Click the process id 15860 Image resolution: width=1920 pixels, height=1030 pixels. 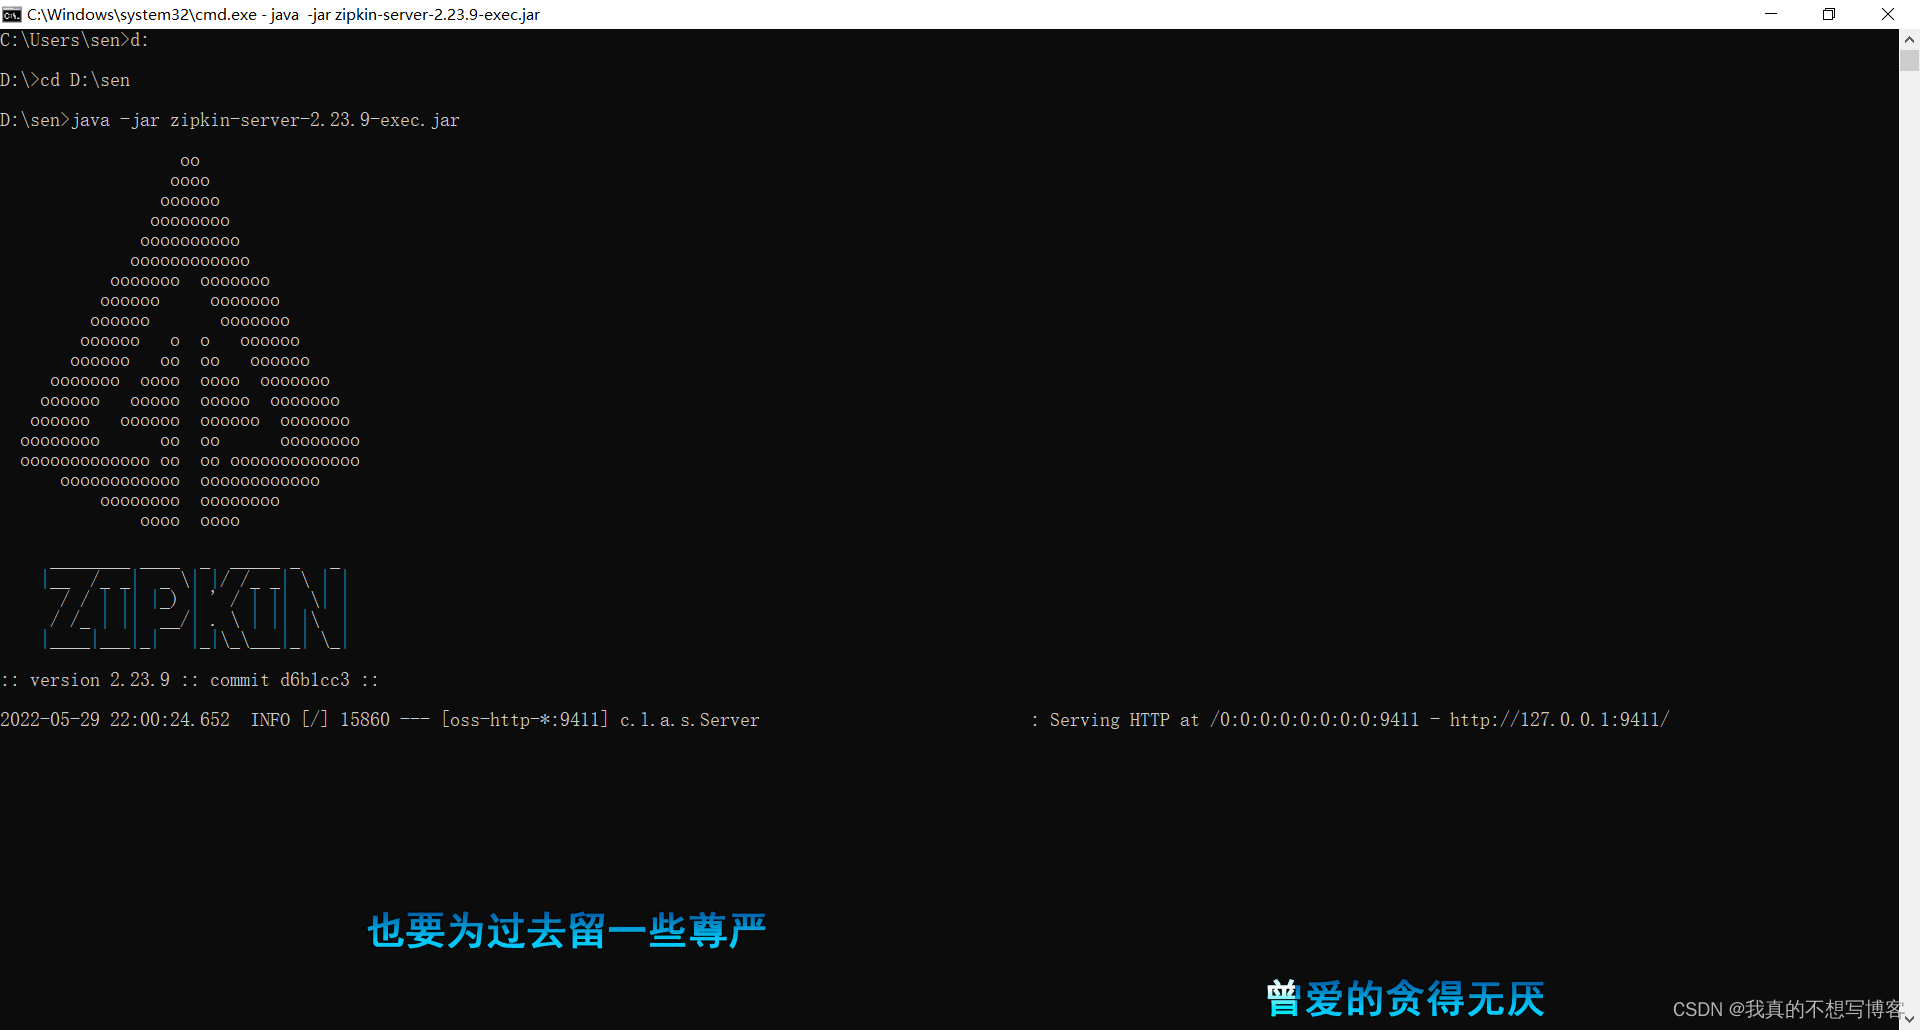click(365, 720)
